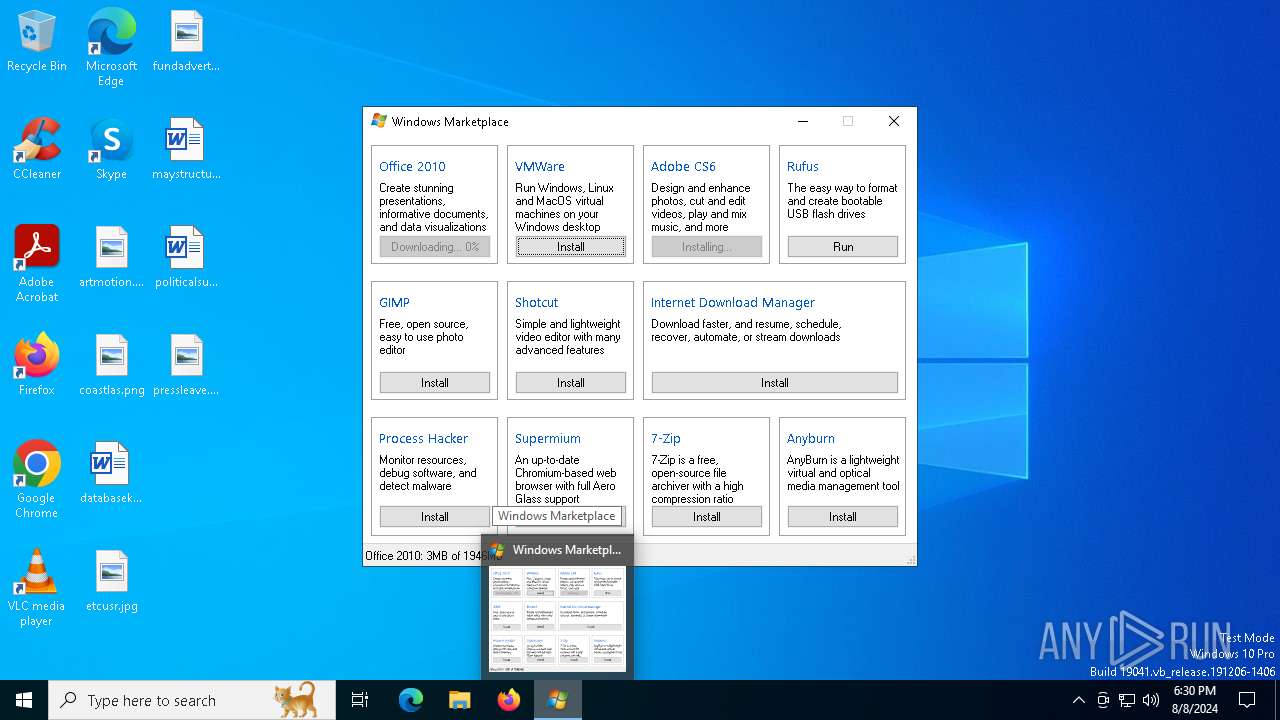Select the artmotion image file icon
The height and width of the screenshot is (720, 1280).
(x=111, y=258)
